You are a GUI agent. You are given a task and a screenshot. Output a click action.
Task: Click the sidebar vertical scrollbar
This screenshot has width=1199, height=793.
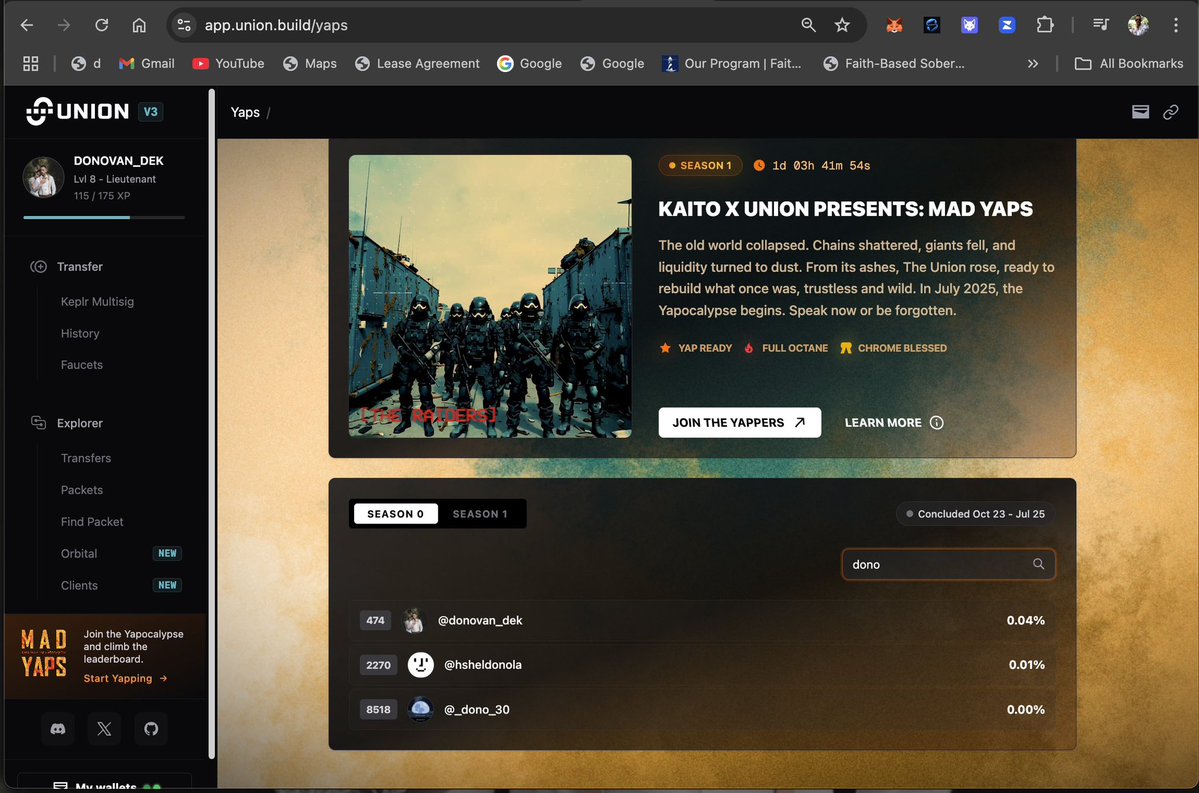(212, 424)
